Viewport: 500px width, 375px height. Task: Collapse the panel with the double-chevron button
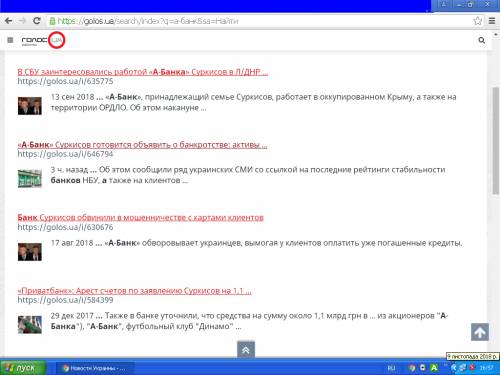click(x=246, y=350)
